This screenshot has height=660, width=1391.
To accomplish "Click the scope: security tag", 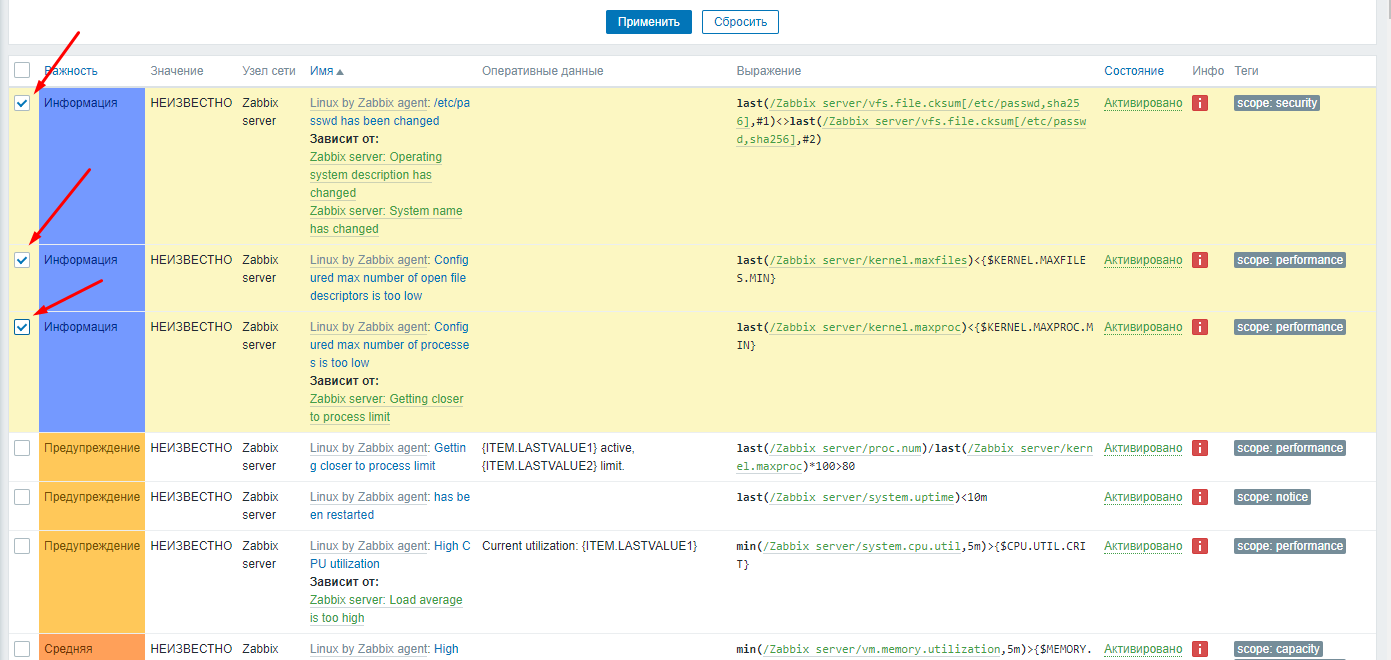I will [x=1276, y=103].
